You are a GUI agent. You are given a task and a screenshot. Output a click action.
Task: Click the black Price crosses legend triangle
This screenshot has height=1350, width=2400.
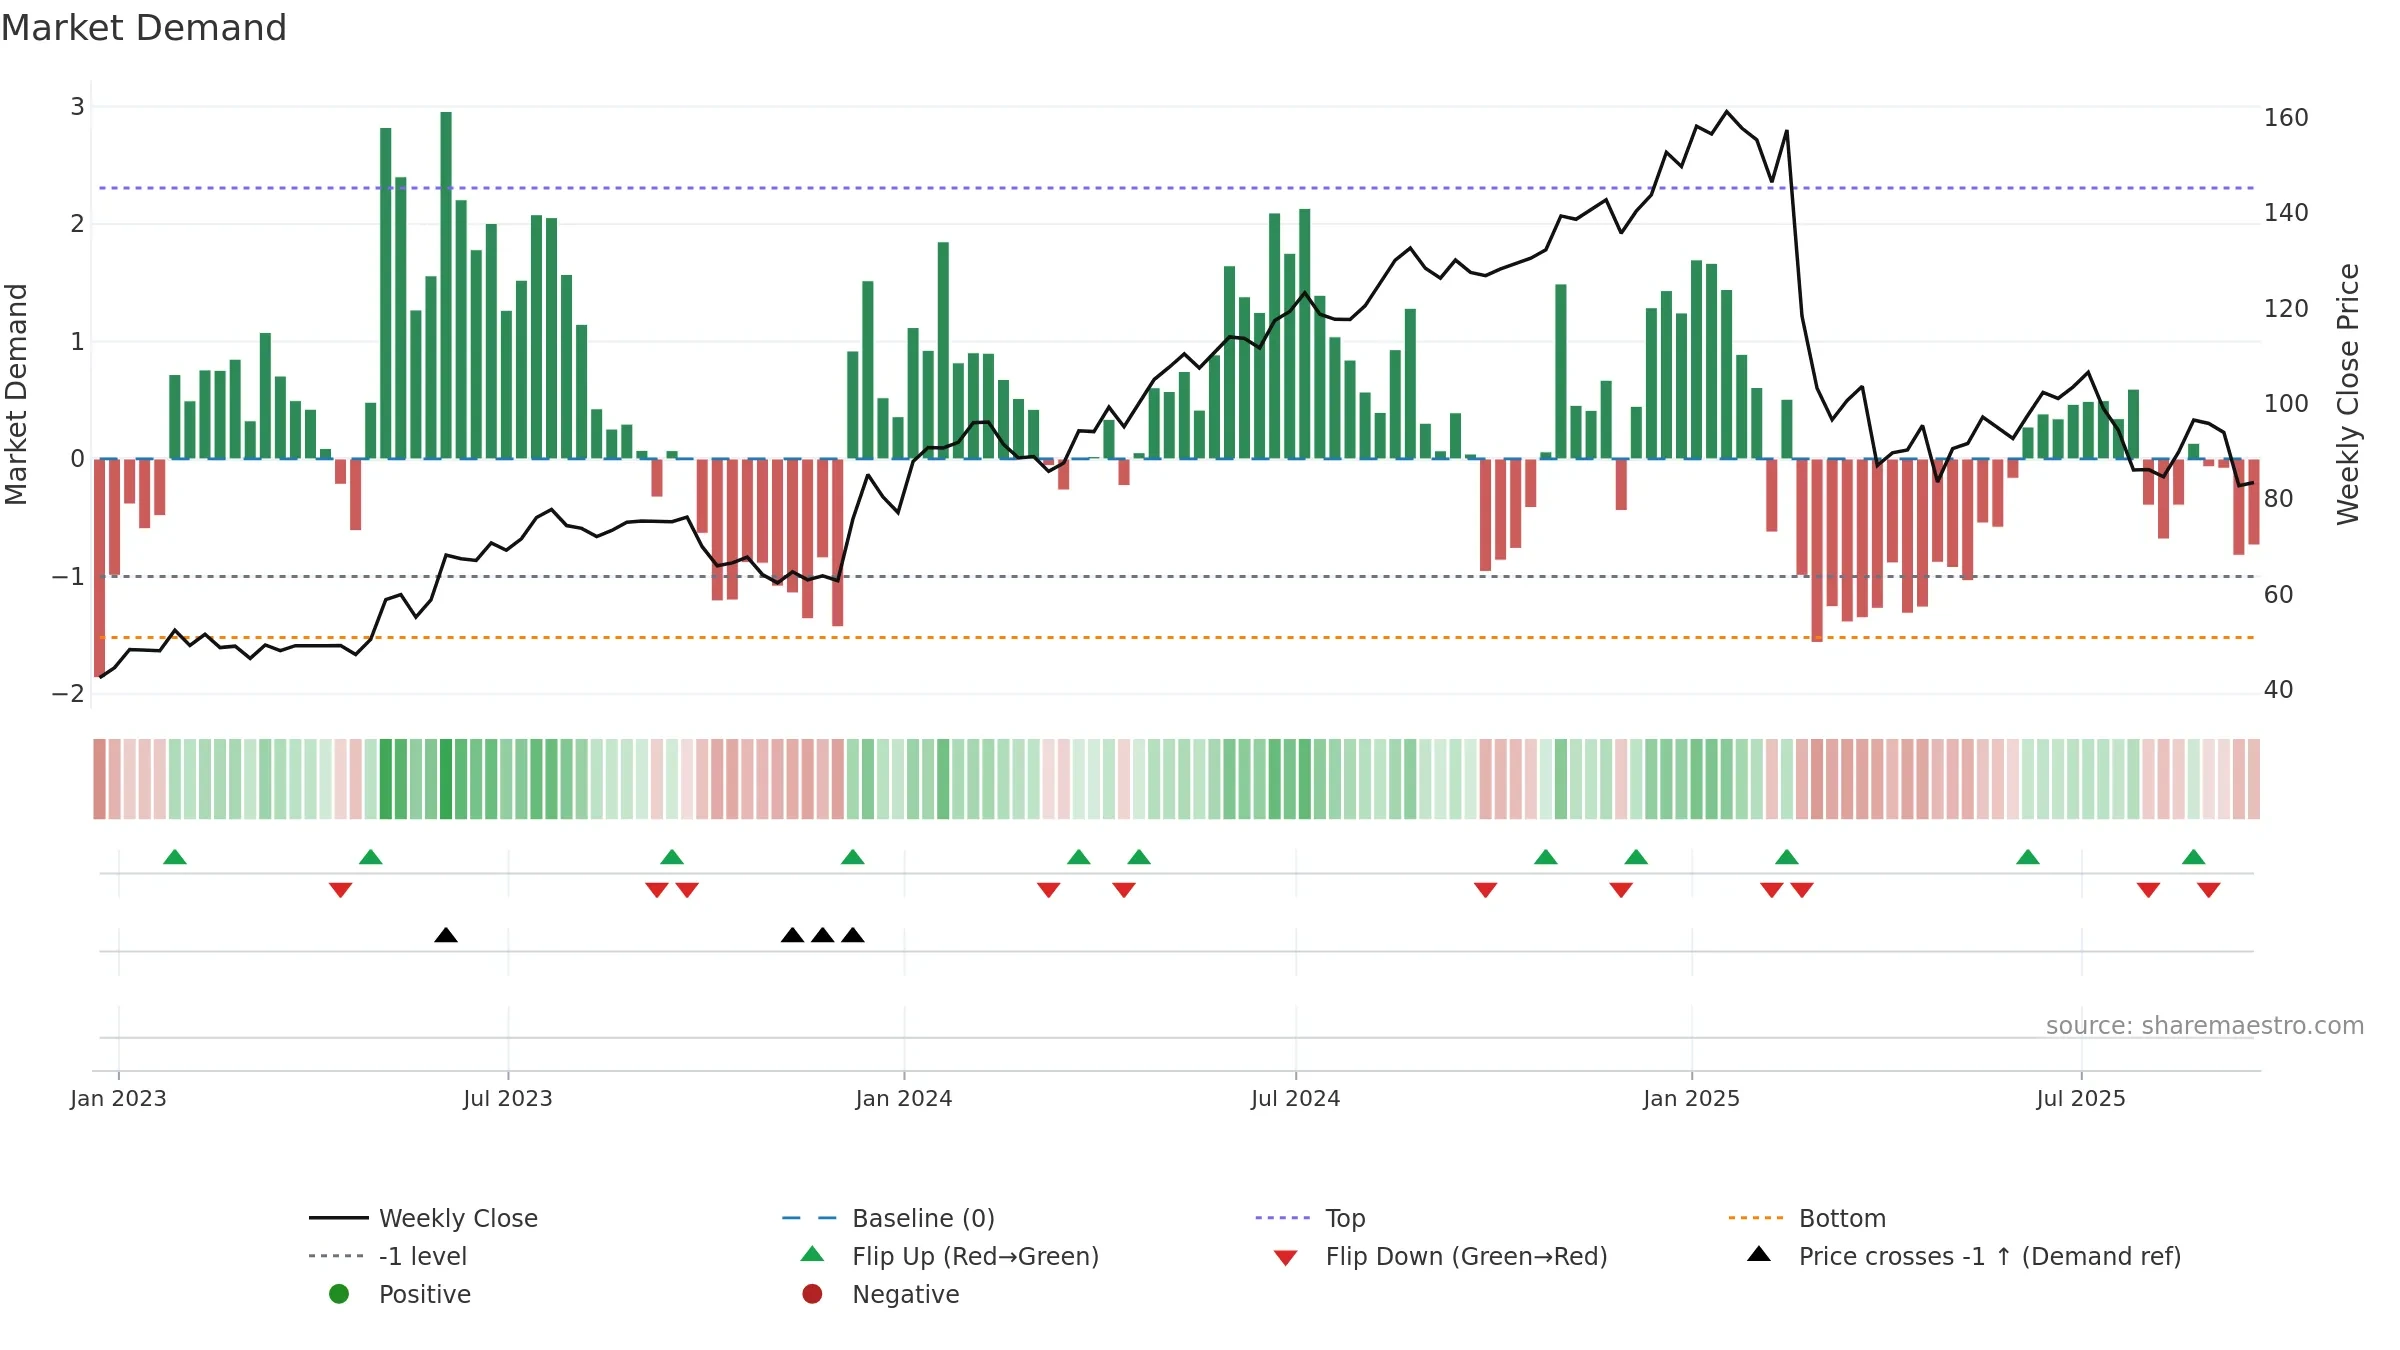click(x=1759, y=1254)
